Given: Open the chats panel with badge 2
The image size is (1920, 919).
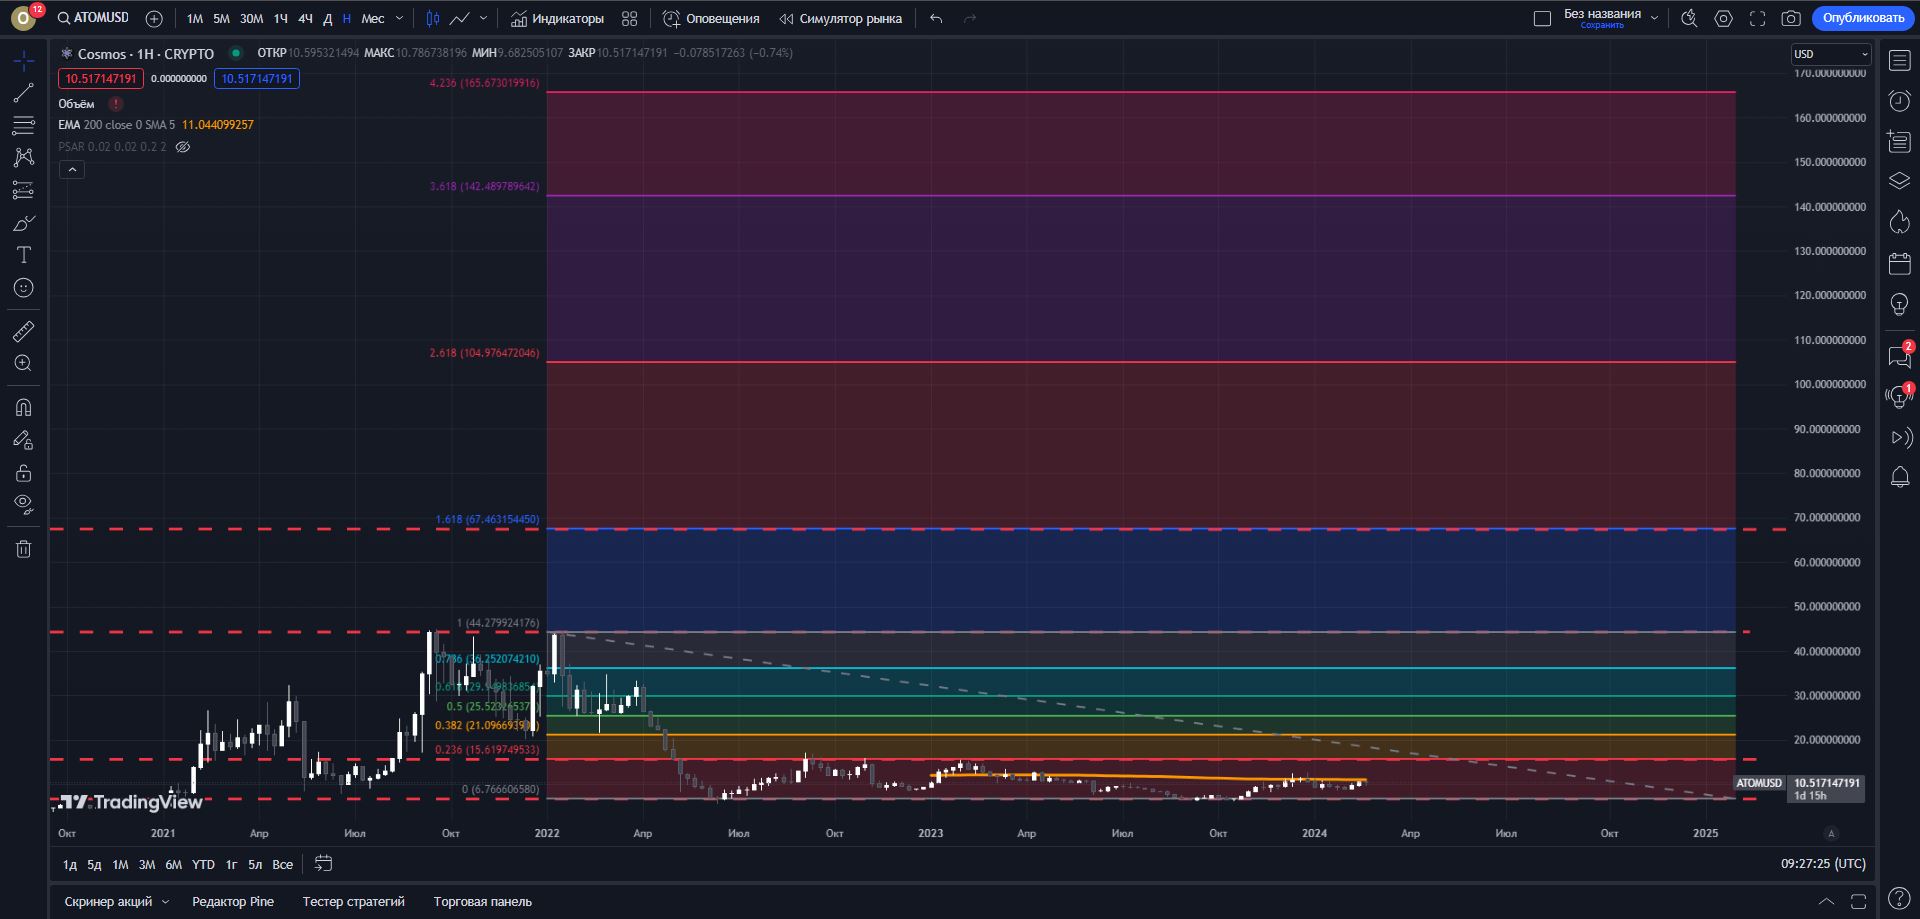Looking at the screenshot, I should pyautogui.click(x=1899, y=356).
